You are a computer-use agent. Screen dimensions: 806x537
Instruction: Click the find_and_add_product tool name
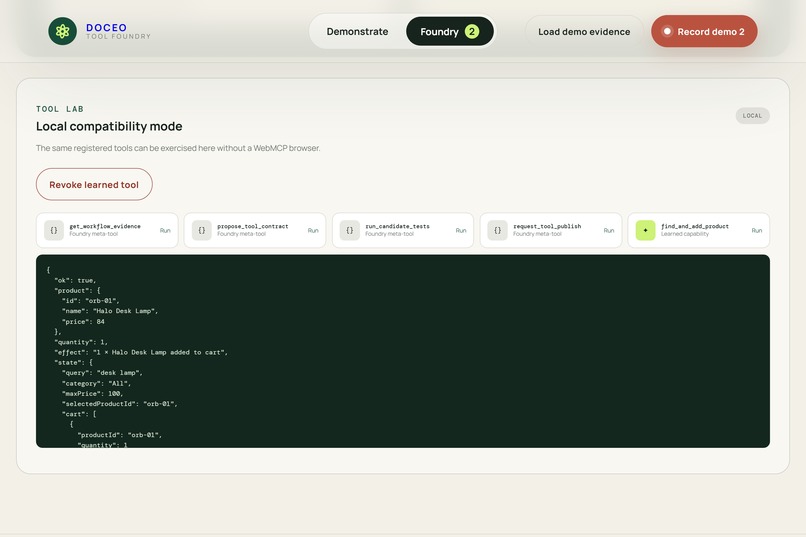(x=694, y=226)
